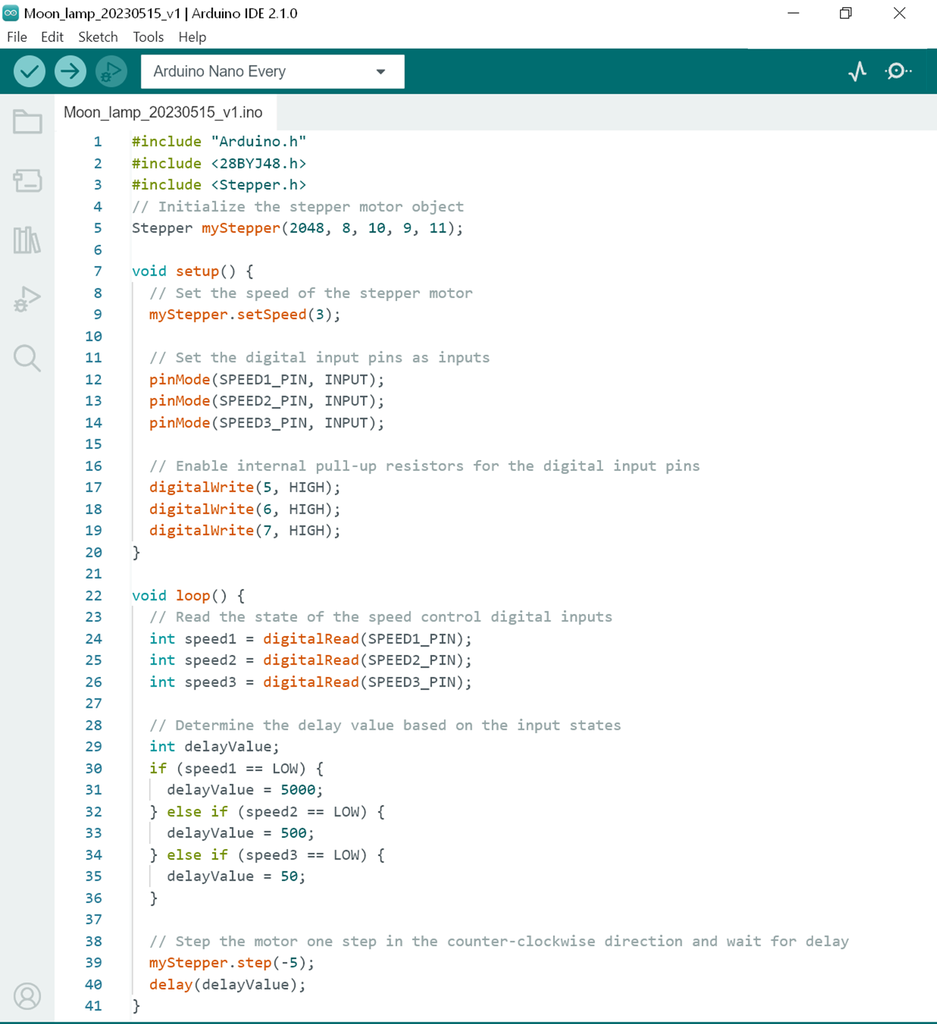
Task: Click 'digitalWrite(5, HIGH);' line
Action: (245, 487)
